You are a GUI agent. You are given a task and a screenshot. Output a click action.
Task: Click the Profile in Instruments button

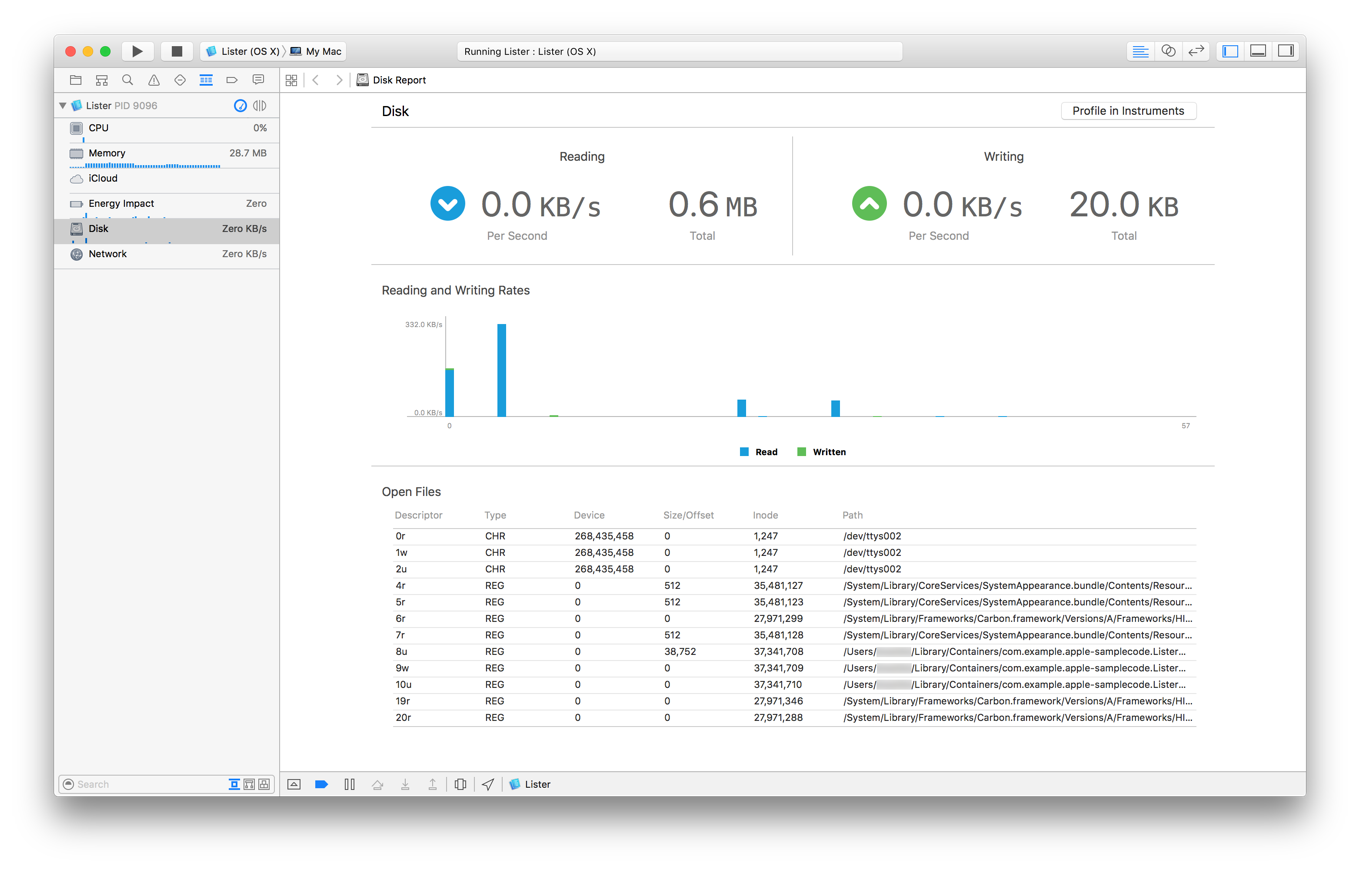pos(1128,111)
